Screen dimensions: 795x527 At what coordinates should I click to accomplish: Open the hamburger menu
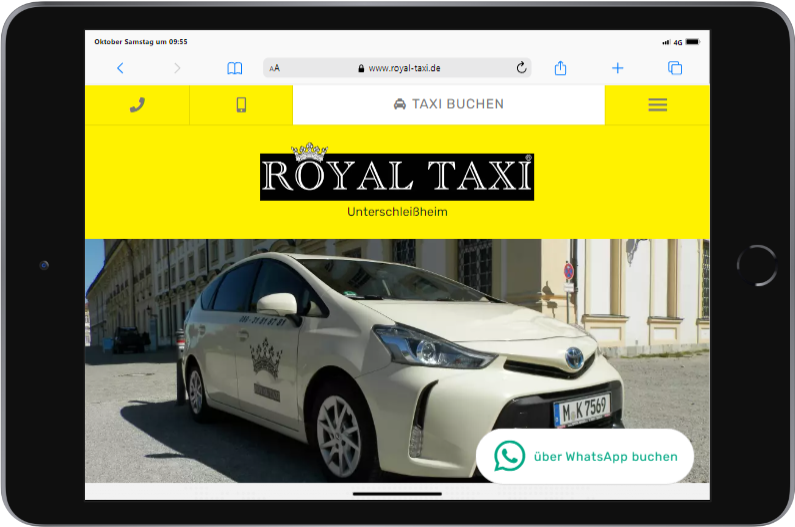[x=658, y=104]
